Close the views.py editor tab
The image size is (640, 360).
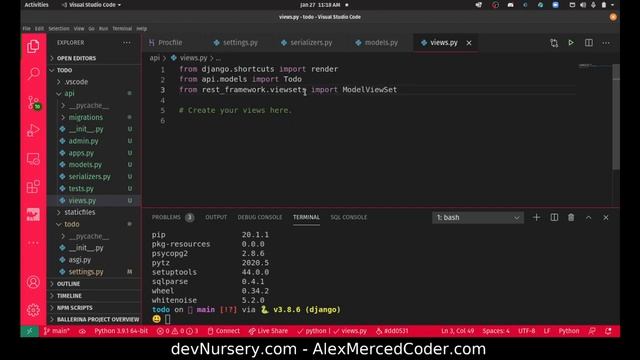pyautogui.click(x=469, y=43)
